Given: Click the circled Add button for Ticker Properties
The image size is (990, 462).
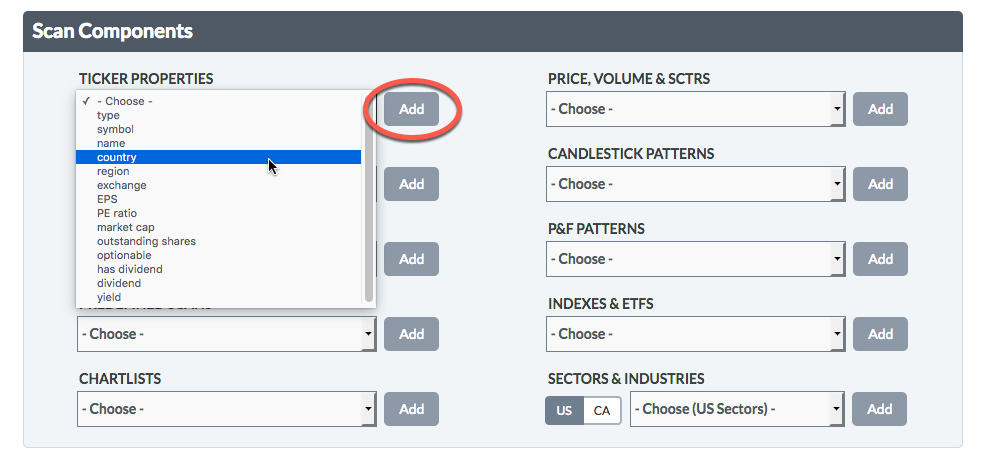Looking at the screenshot, I should [x=412, y=109].
